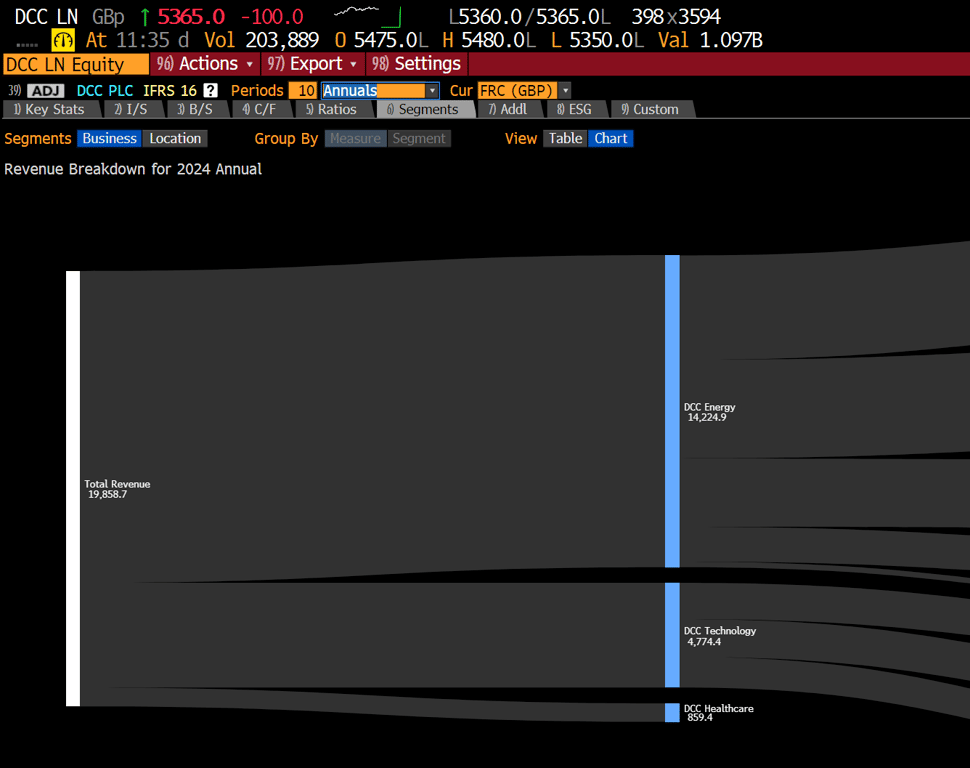Viewport: 970px width, 768px height.
Task: Click the green up-tick arrow indicator
Action: point(145,17)
